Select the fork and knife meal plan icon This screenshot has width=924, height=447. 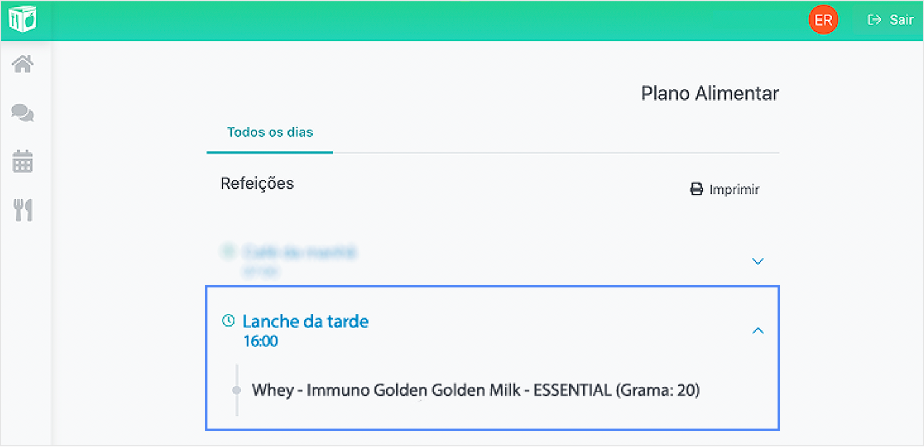pyautogui.click(x=22, y=209)
